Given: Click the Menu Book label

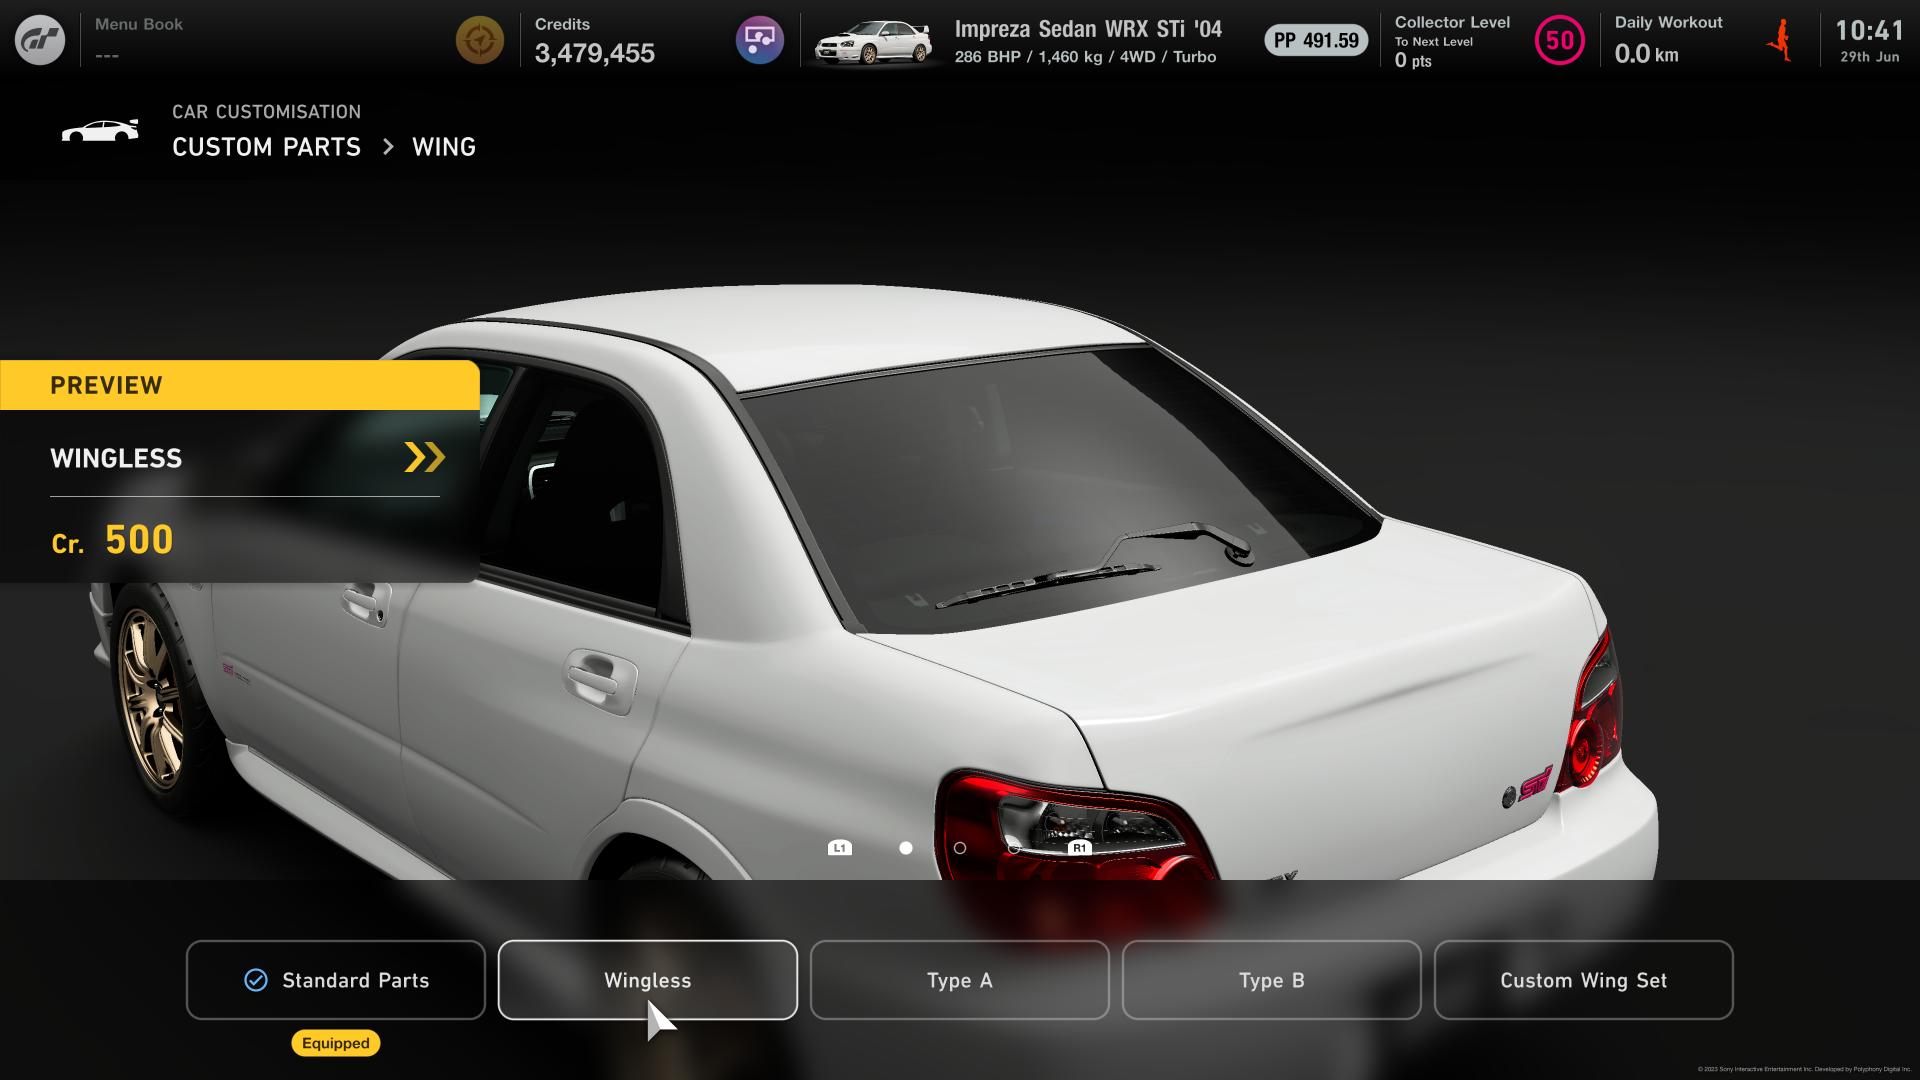Looking at the screenshot, I should click(x=139, y=24).
